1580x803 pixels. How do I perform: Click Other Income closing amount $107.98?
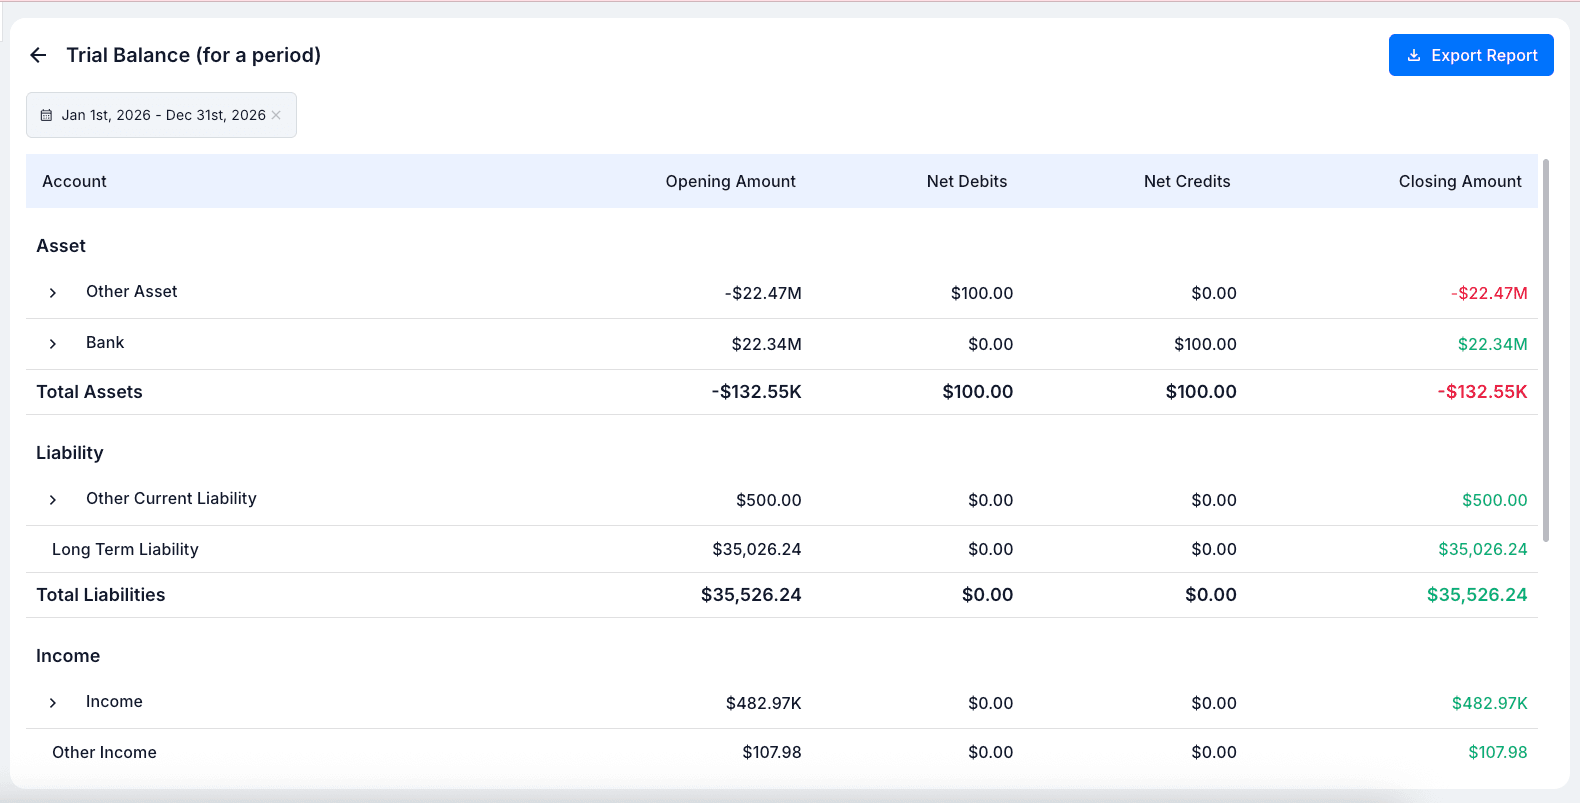[1497, 752]
